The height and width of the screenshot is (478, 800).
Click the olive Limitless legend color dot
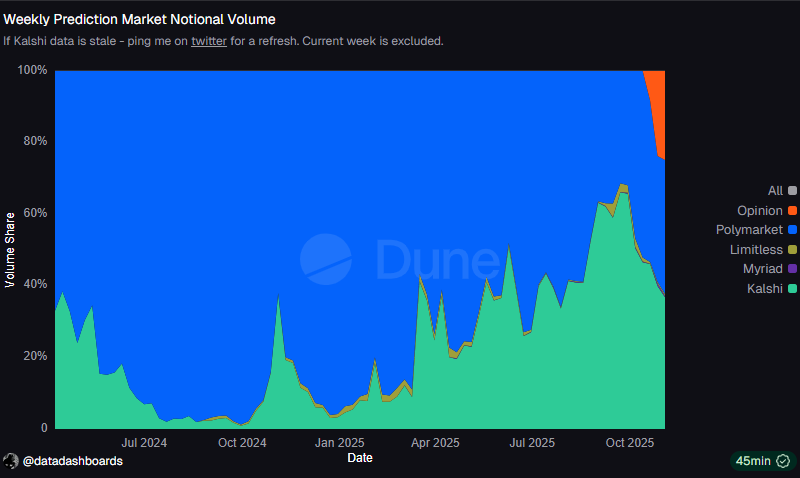pyautogui.click(x=792, y=249)
